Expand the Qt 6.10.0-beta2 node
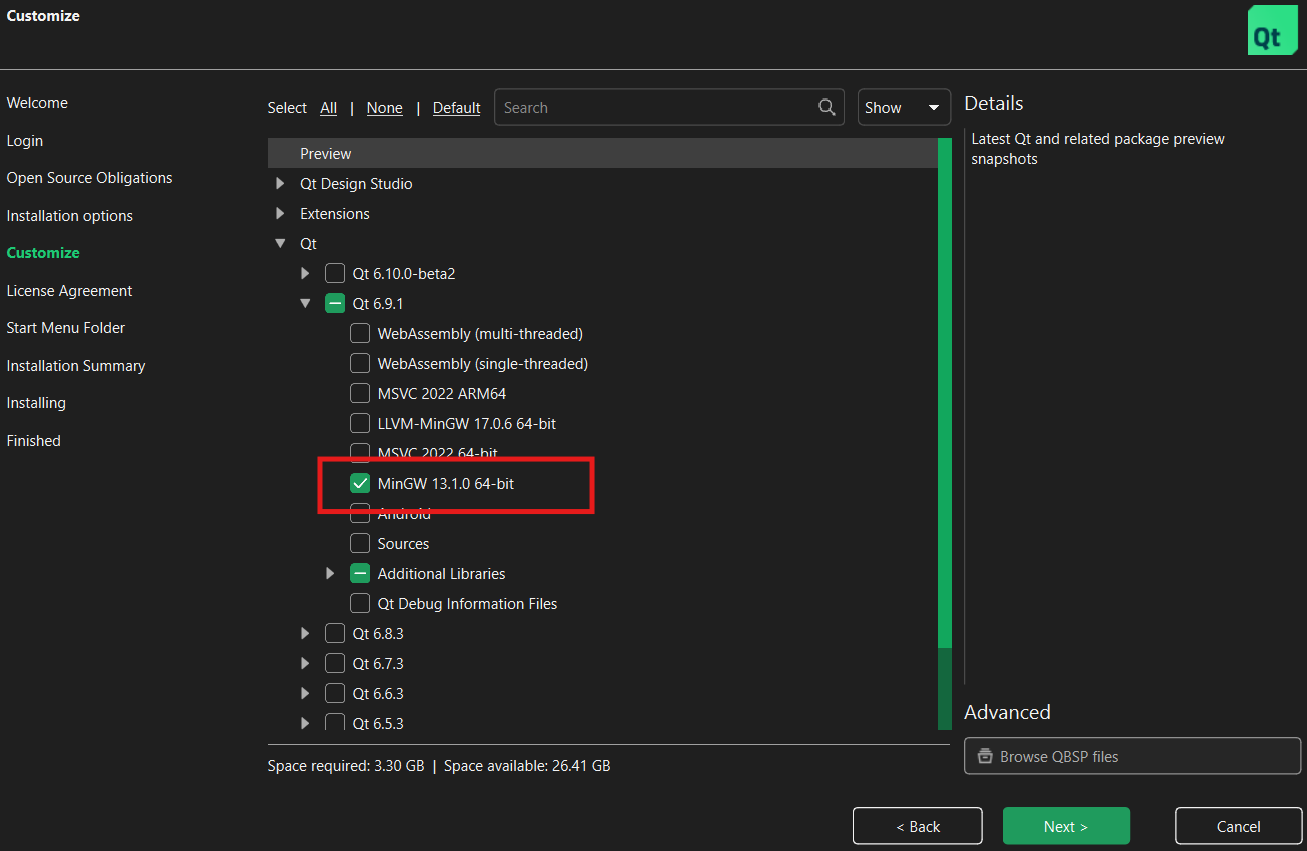Viewport: 1307px width, 851px height. 305,273
